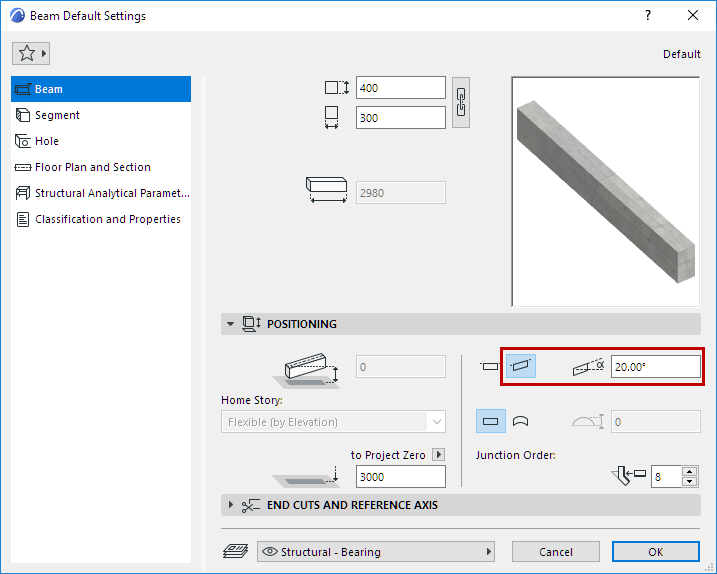The width and height of the screenshot is (717, 574).
Task: Click the disabled length field showing 2980
Action: click(x=401, y=193)
